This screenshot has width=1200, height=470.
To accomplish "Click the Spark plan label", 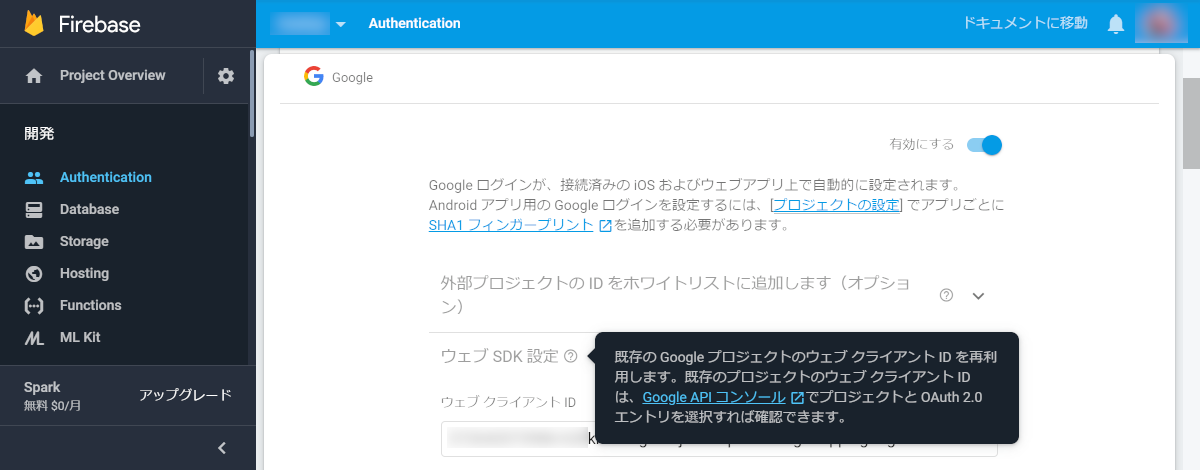I will (42, 387).
